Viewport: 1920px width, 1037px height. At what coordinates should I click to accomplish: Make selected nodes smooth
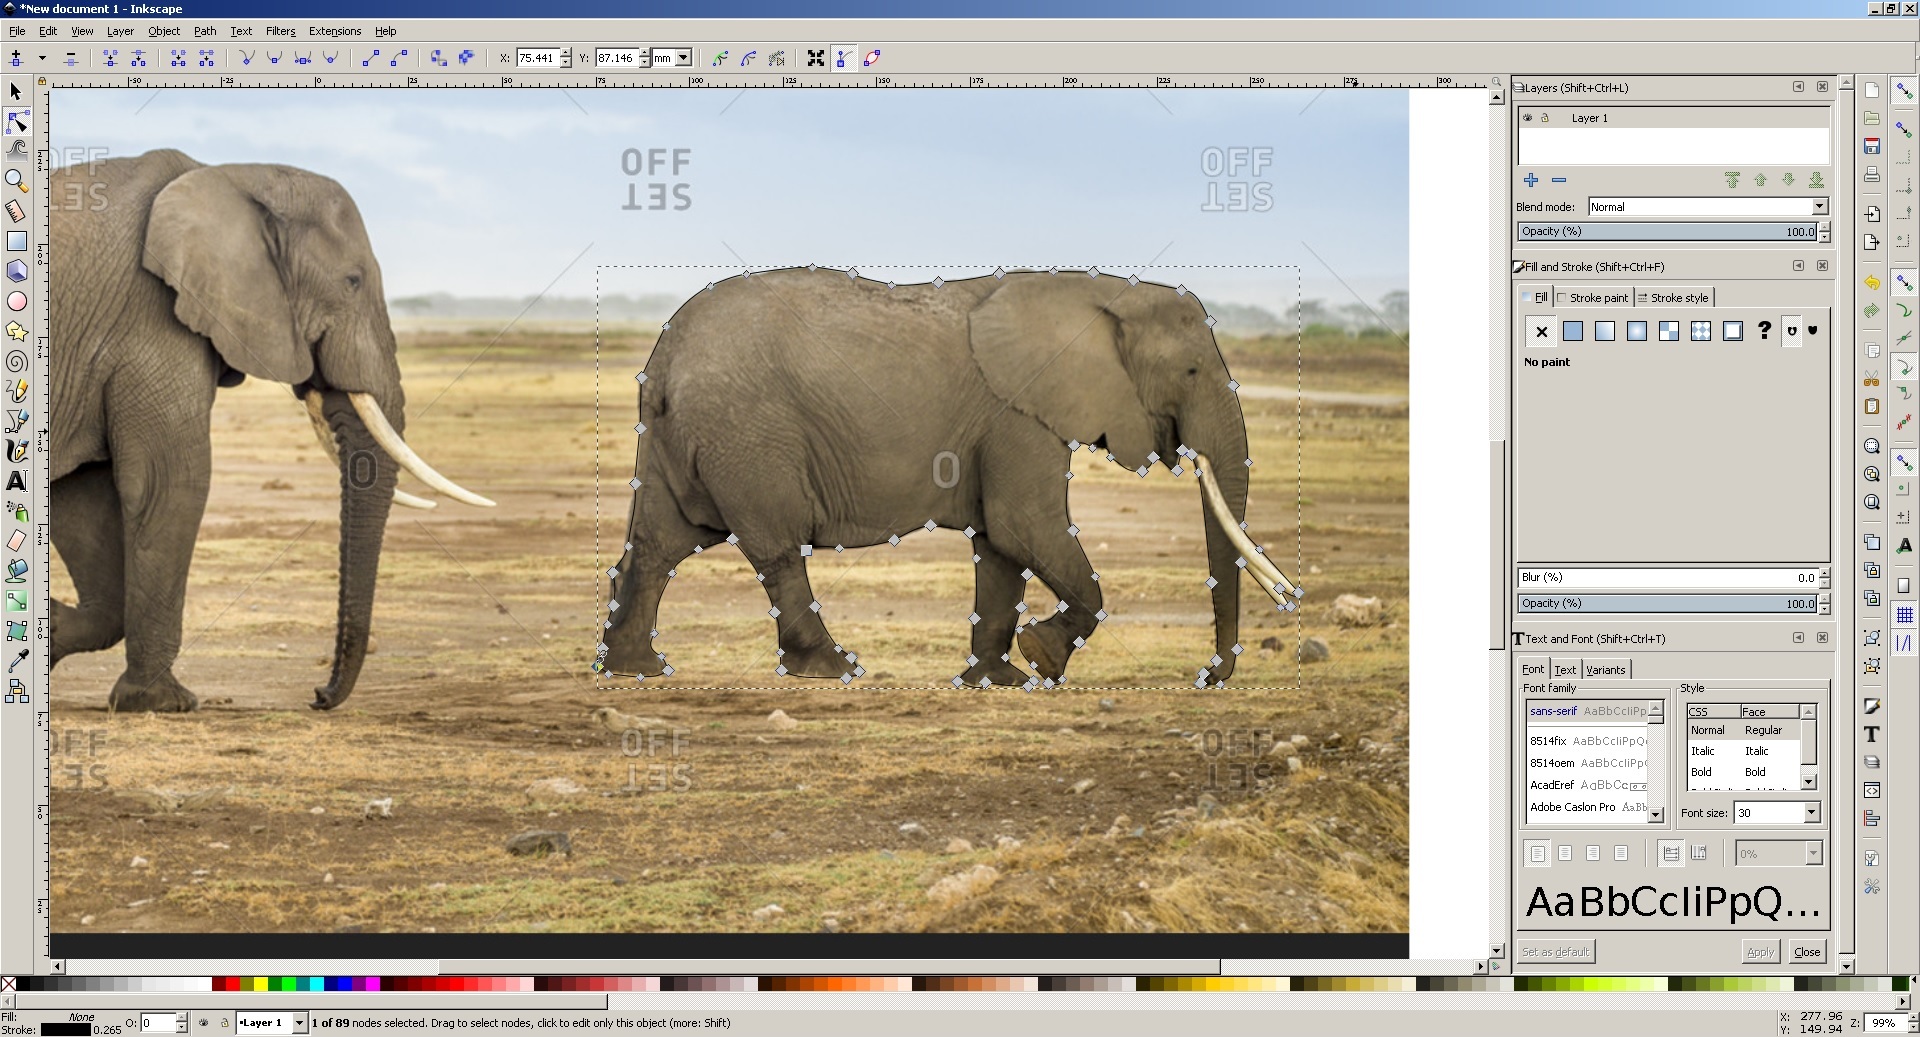click(x=274, y=58)
